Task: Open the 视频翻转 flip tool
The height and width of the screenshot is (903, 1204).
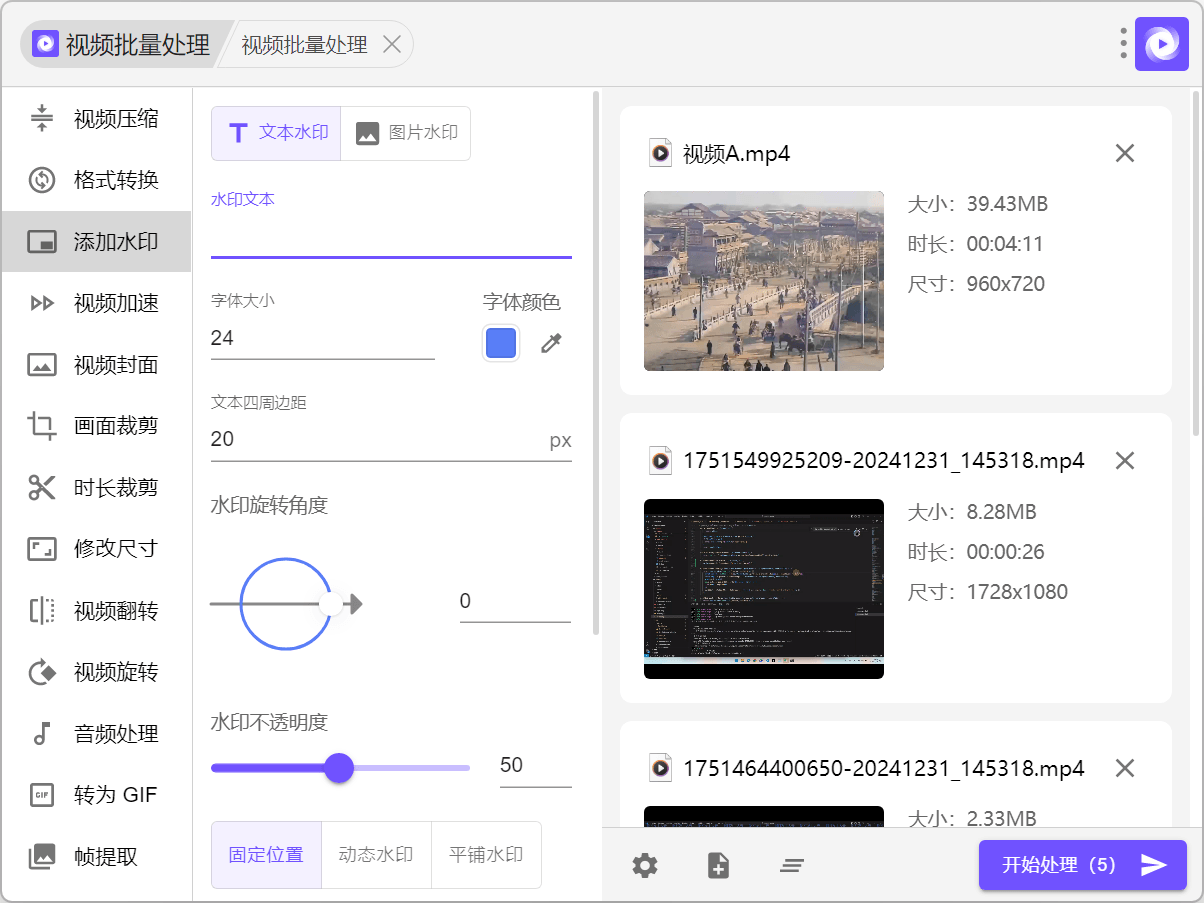Action: 96,611
